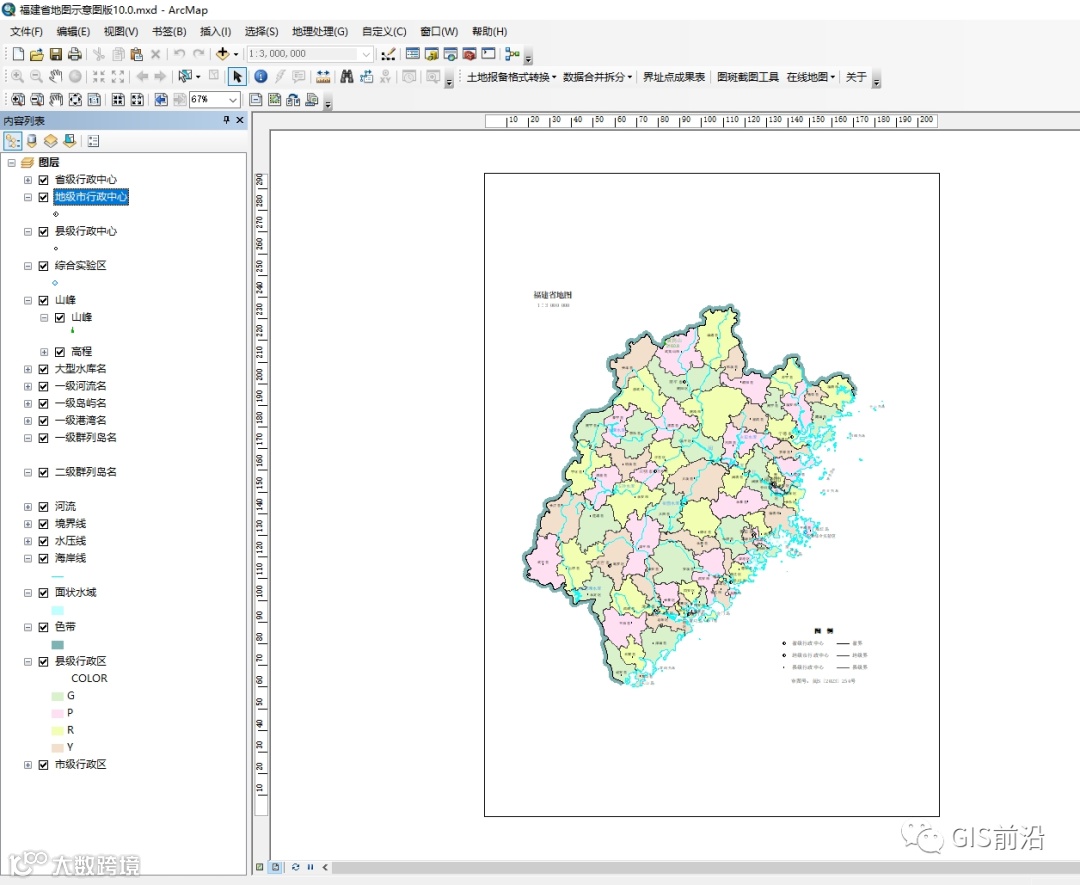
Task: Open the Catalog window icon
Action: pos(432,54)
